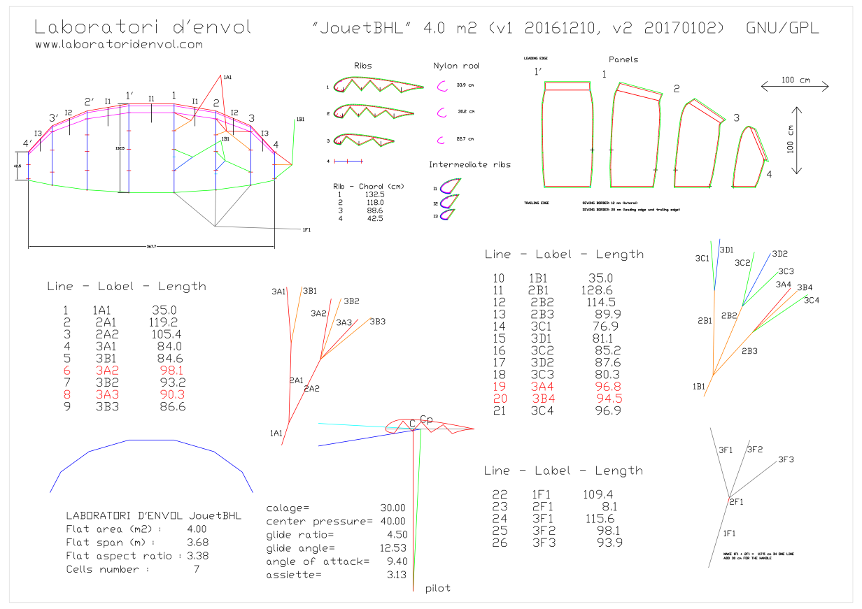Select the blue arched span outline
The image size is (862, 609).
[151, 466]
